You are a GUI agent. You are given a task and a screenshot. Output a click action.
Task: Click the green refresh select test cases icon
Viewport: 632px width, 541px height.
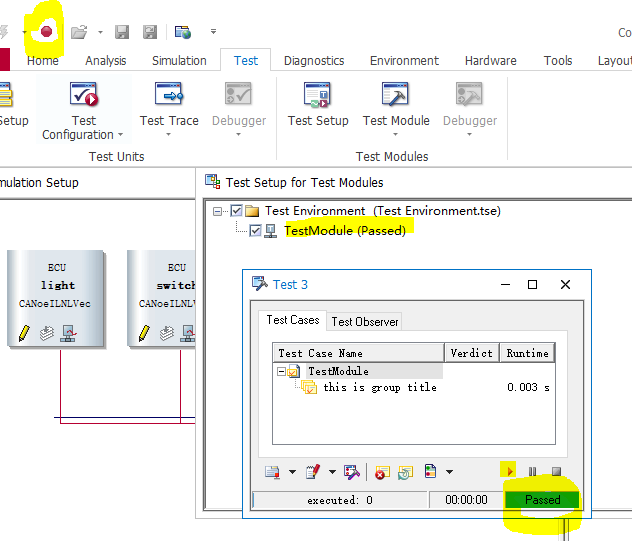click(x=405, y=472)
